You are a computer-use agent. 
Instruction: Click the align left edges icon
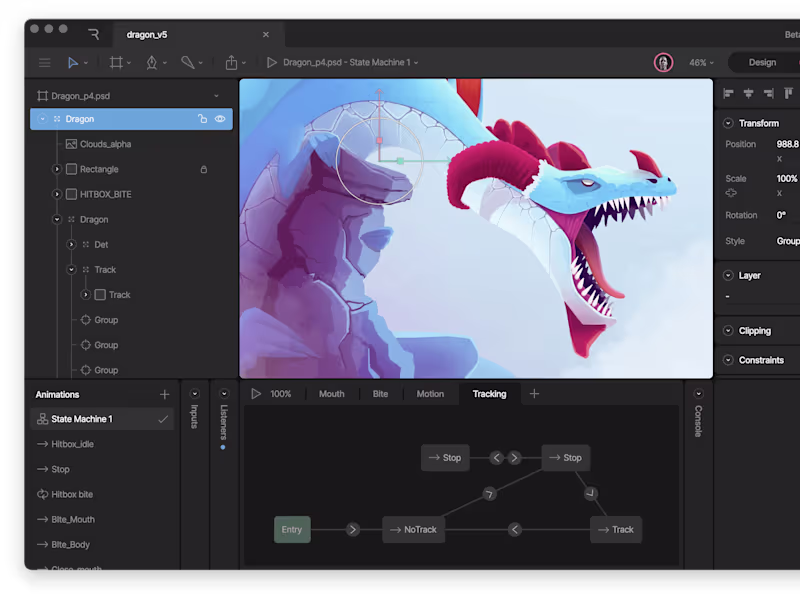[728, 93]
